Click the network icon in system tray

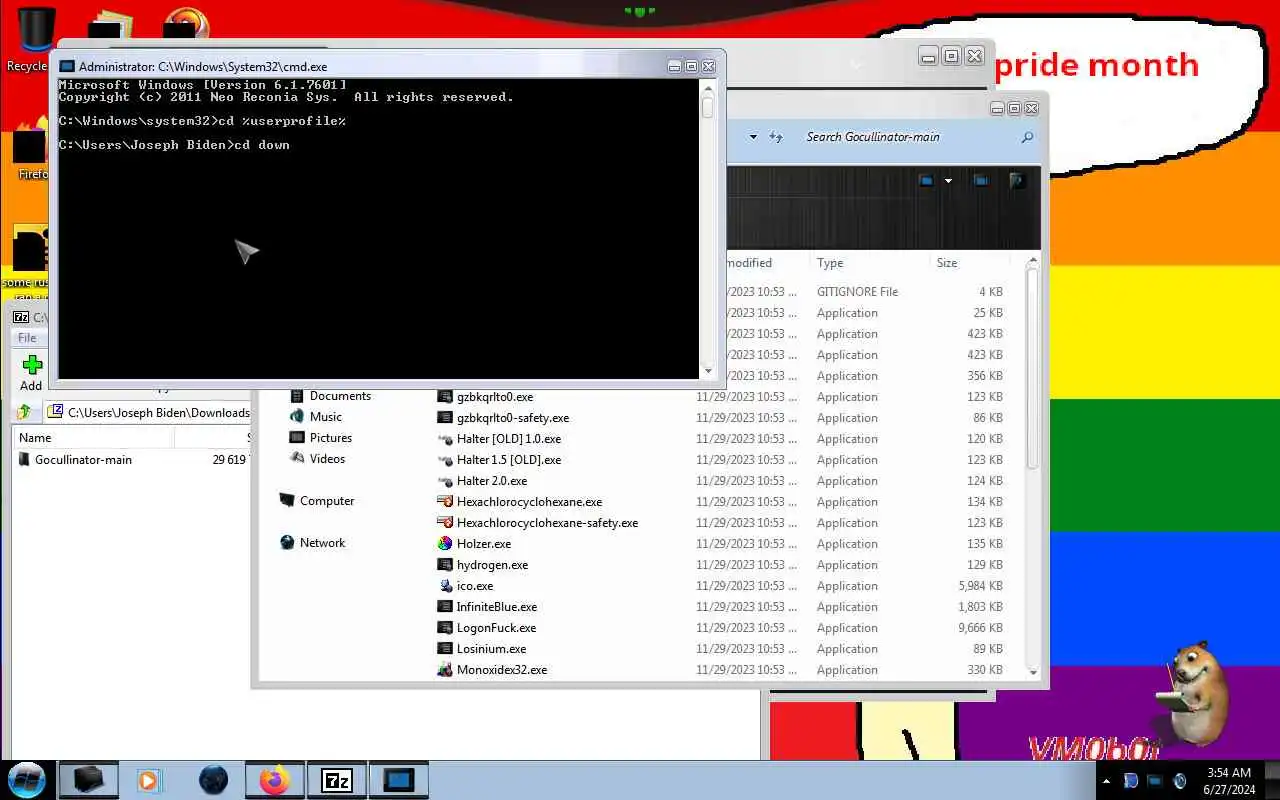click(x=1155, y=781)
